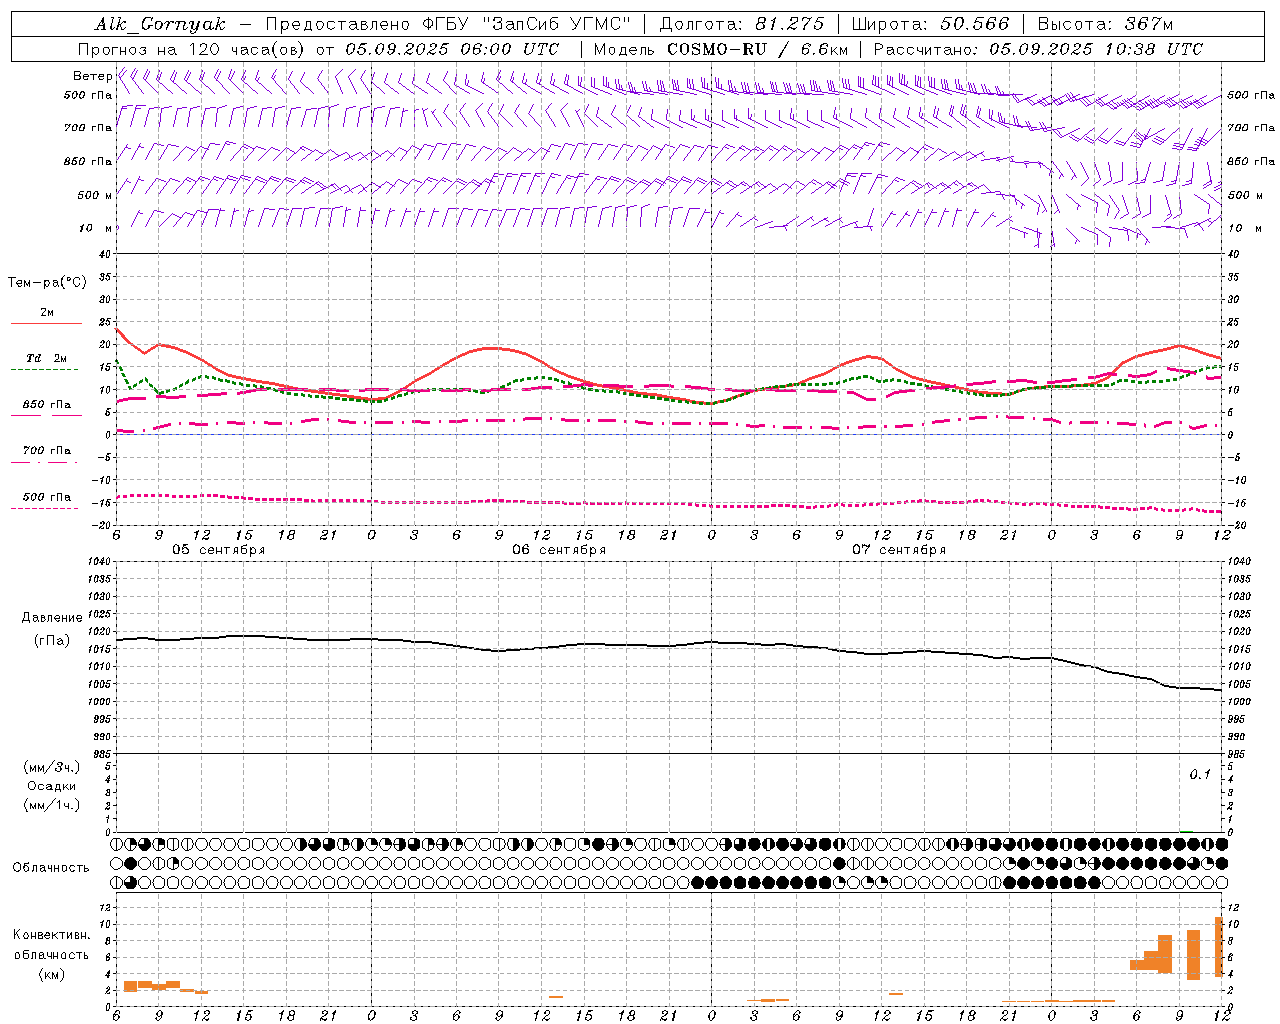Click the Осадки panel label

(52, 786)
